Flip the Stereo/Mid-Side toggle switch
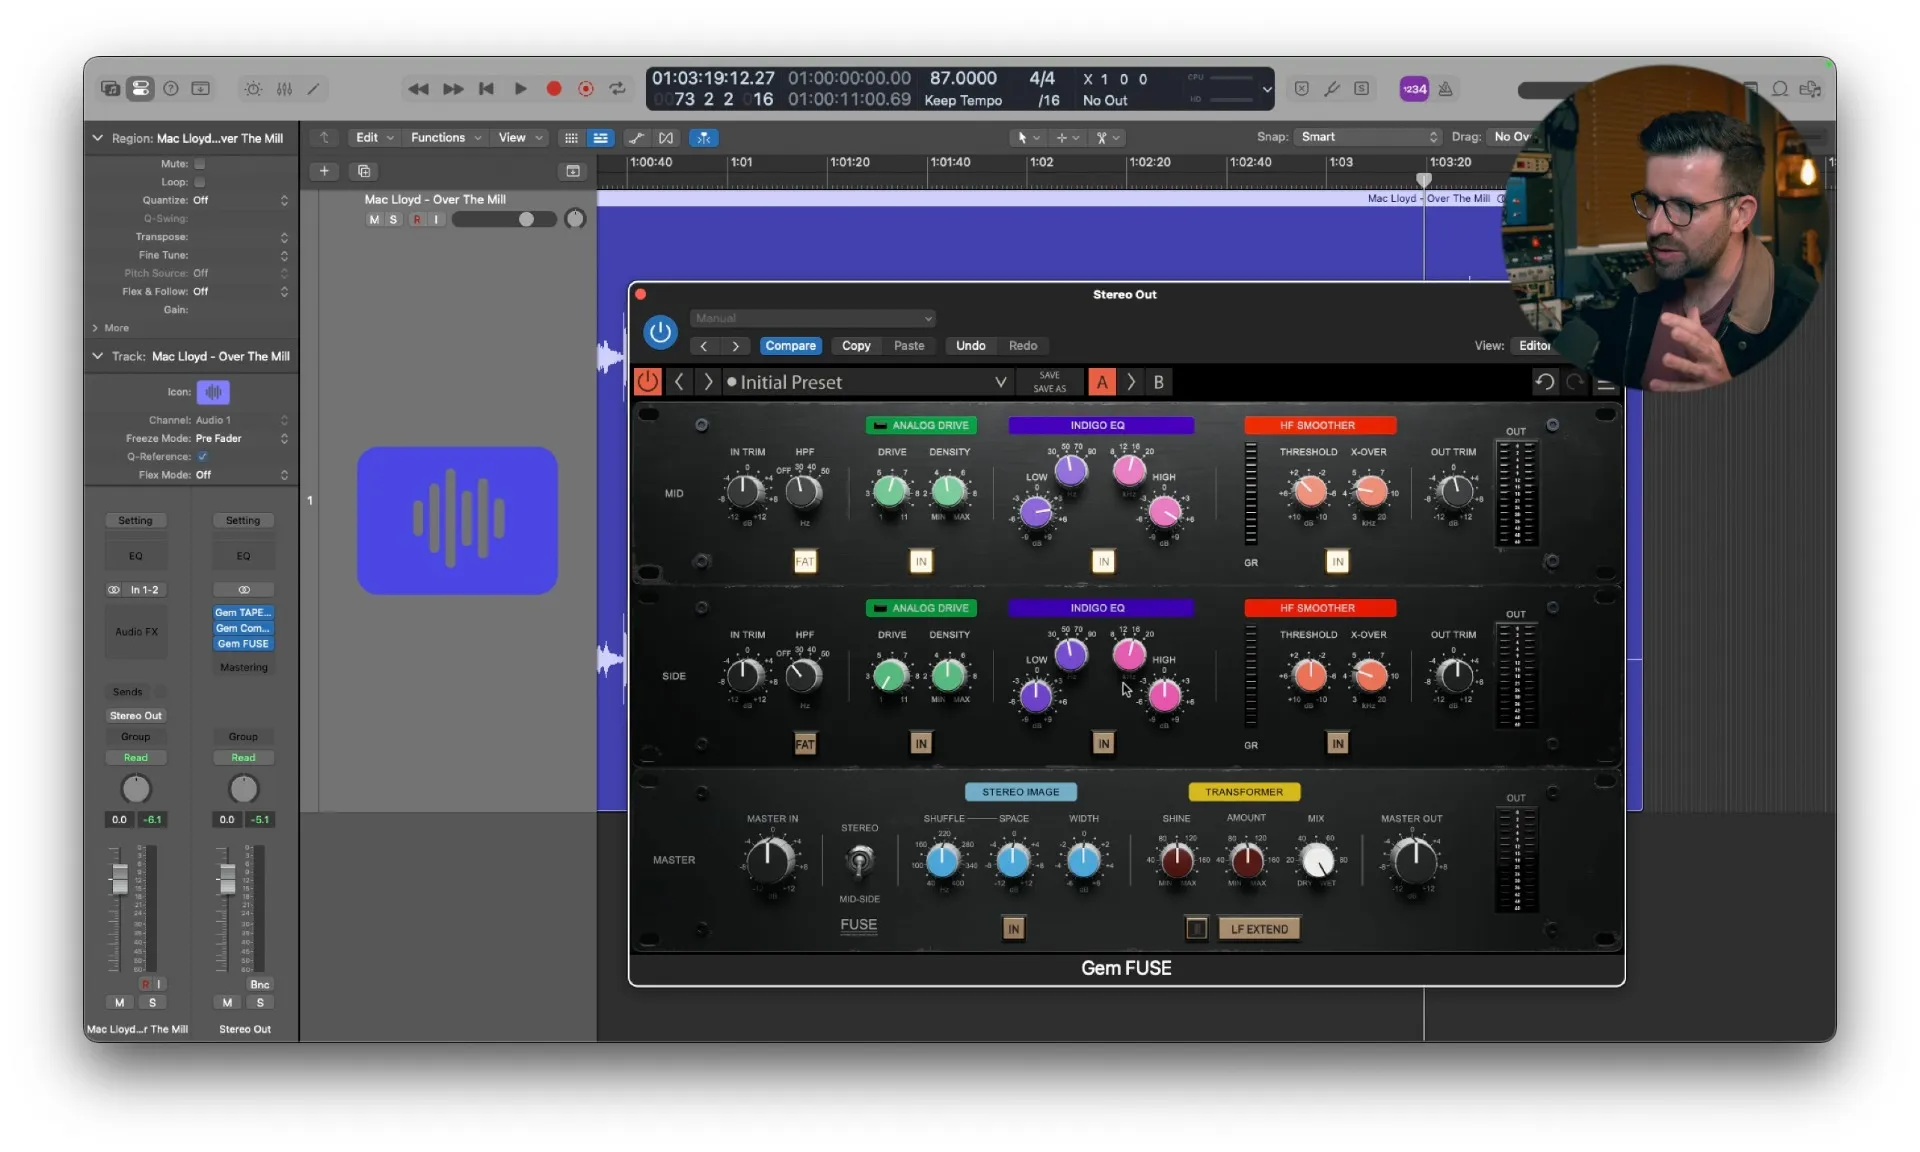The image size is (1920, 1152). [x=860, y=860]
